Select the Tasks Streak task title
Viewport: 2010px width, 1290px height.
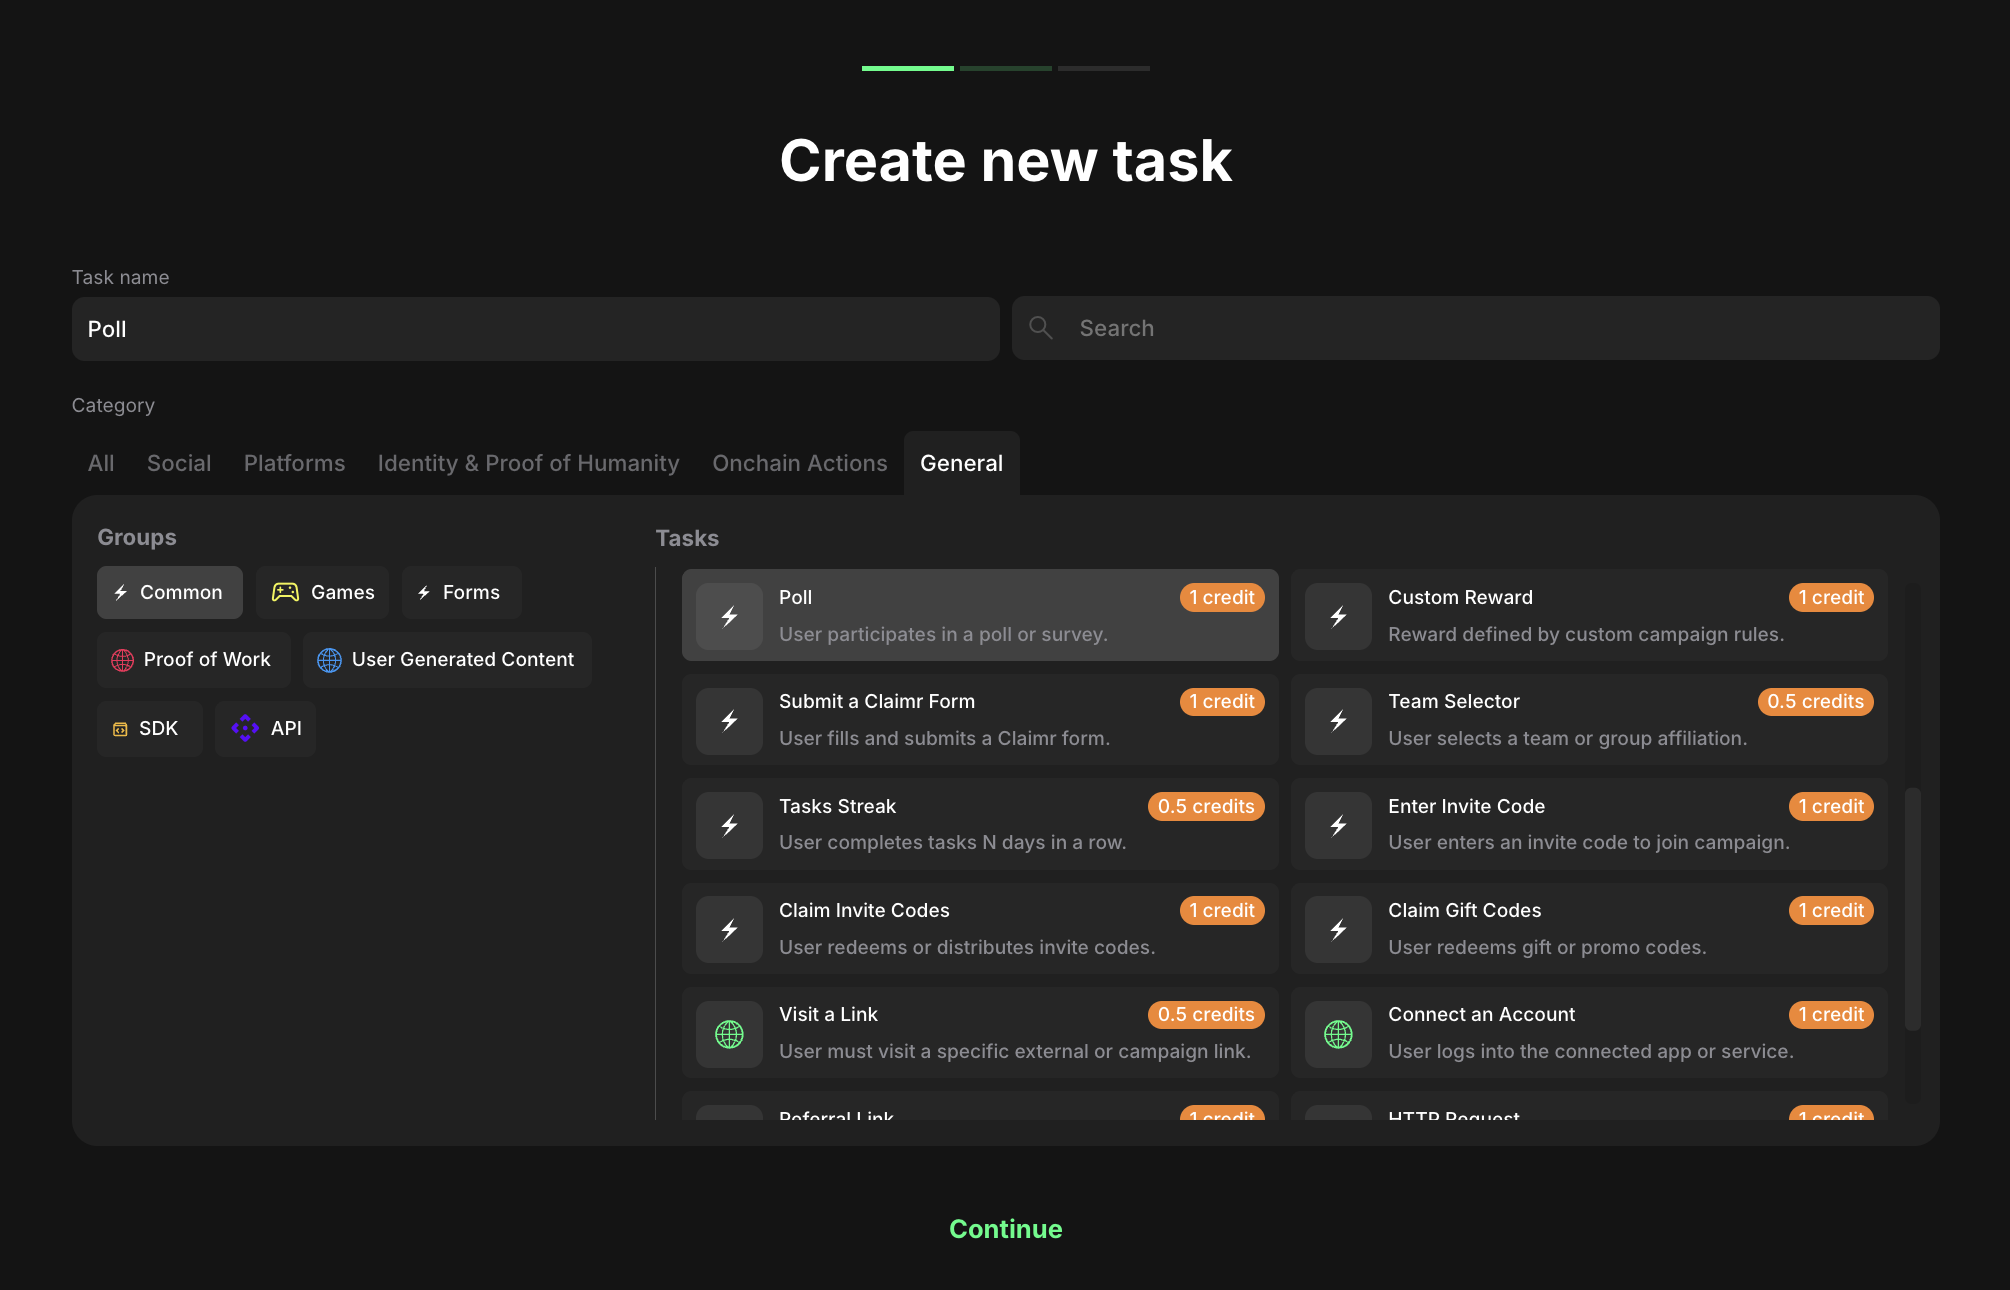pyautogui.click(x=838, y=806)
